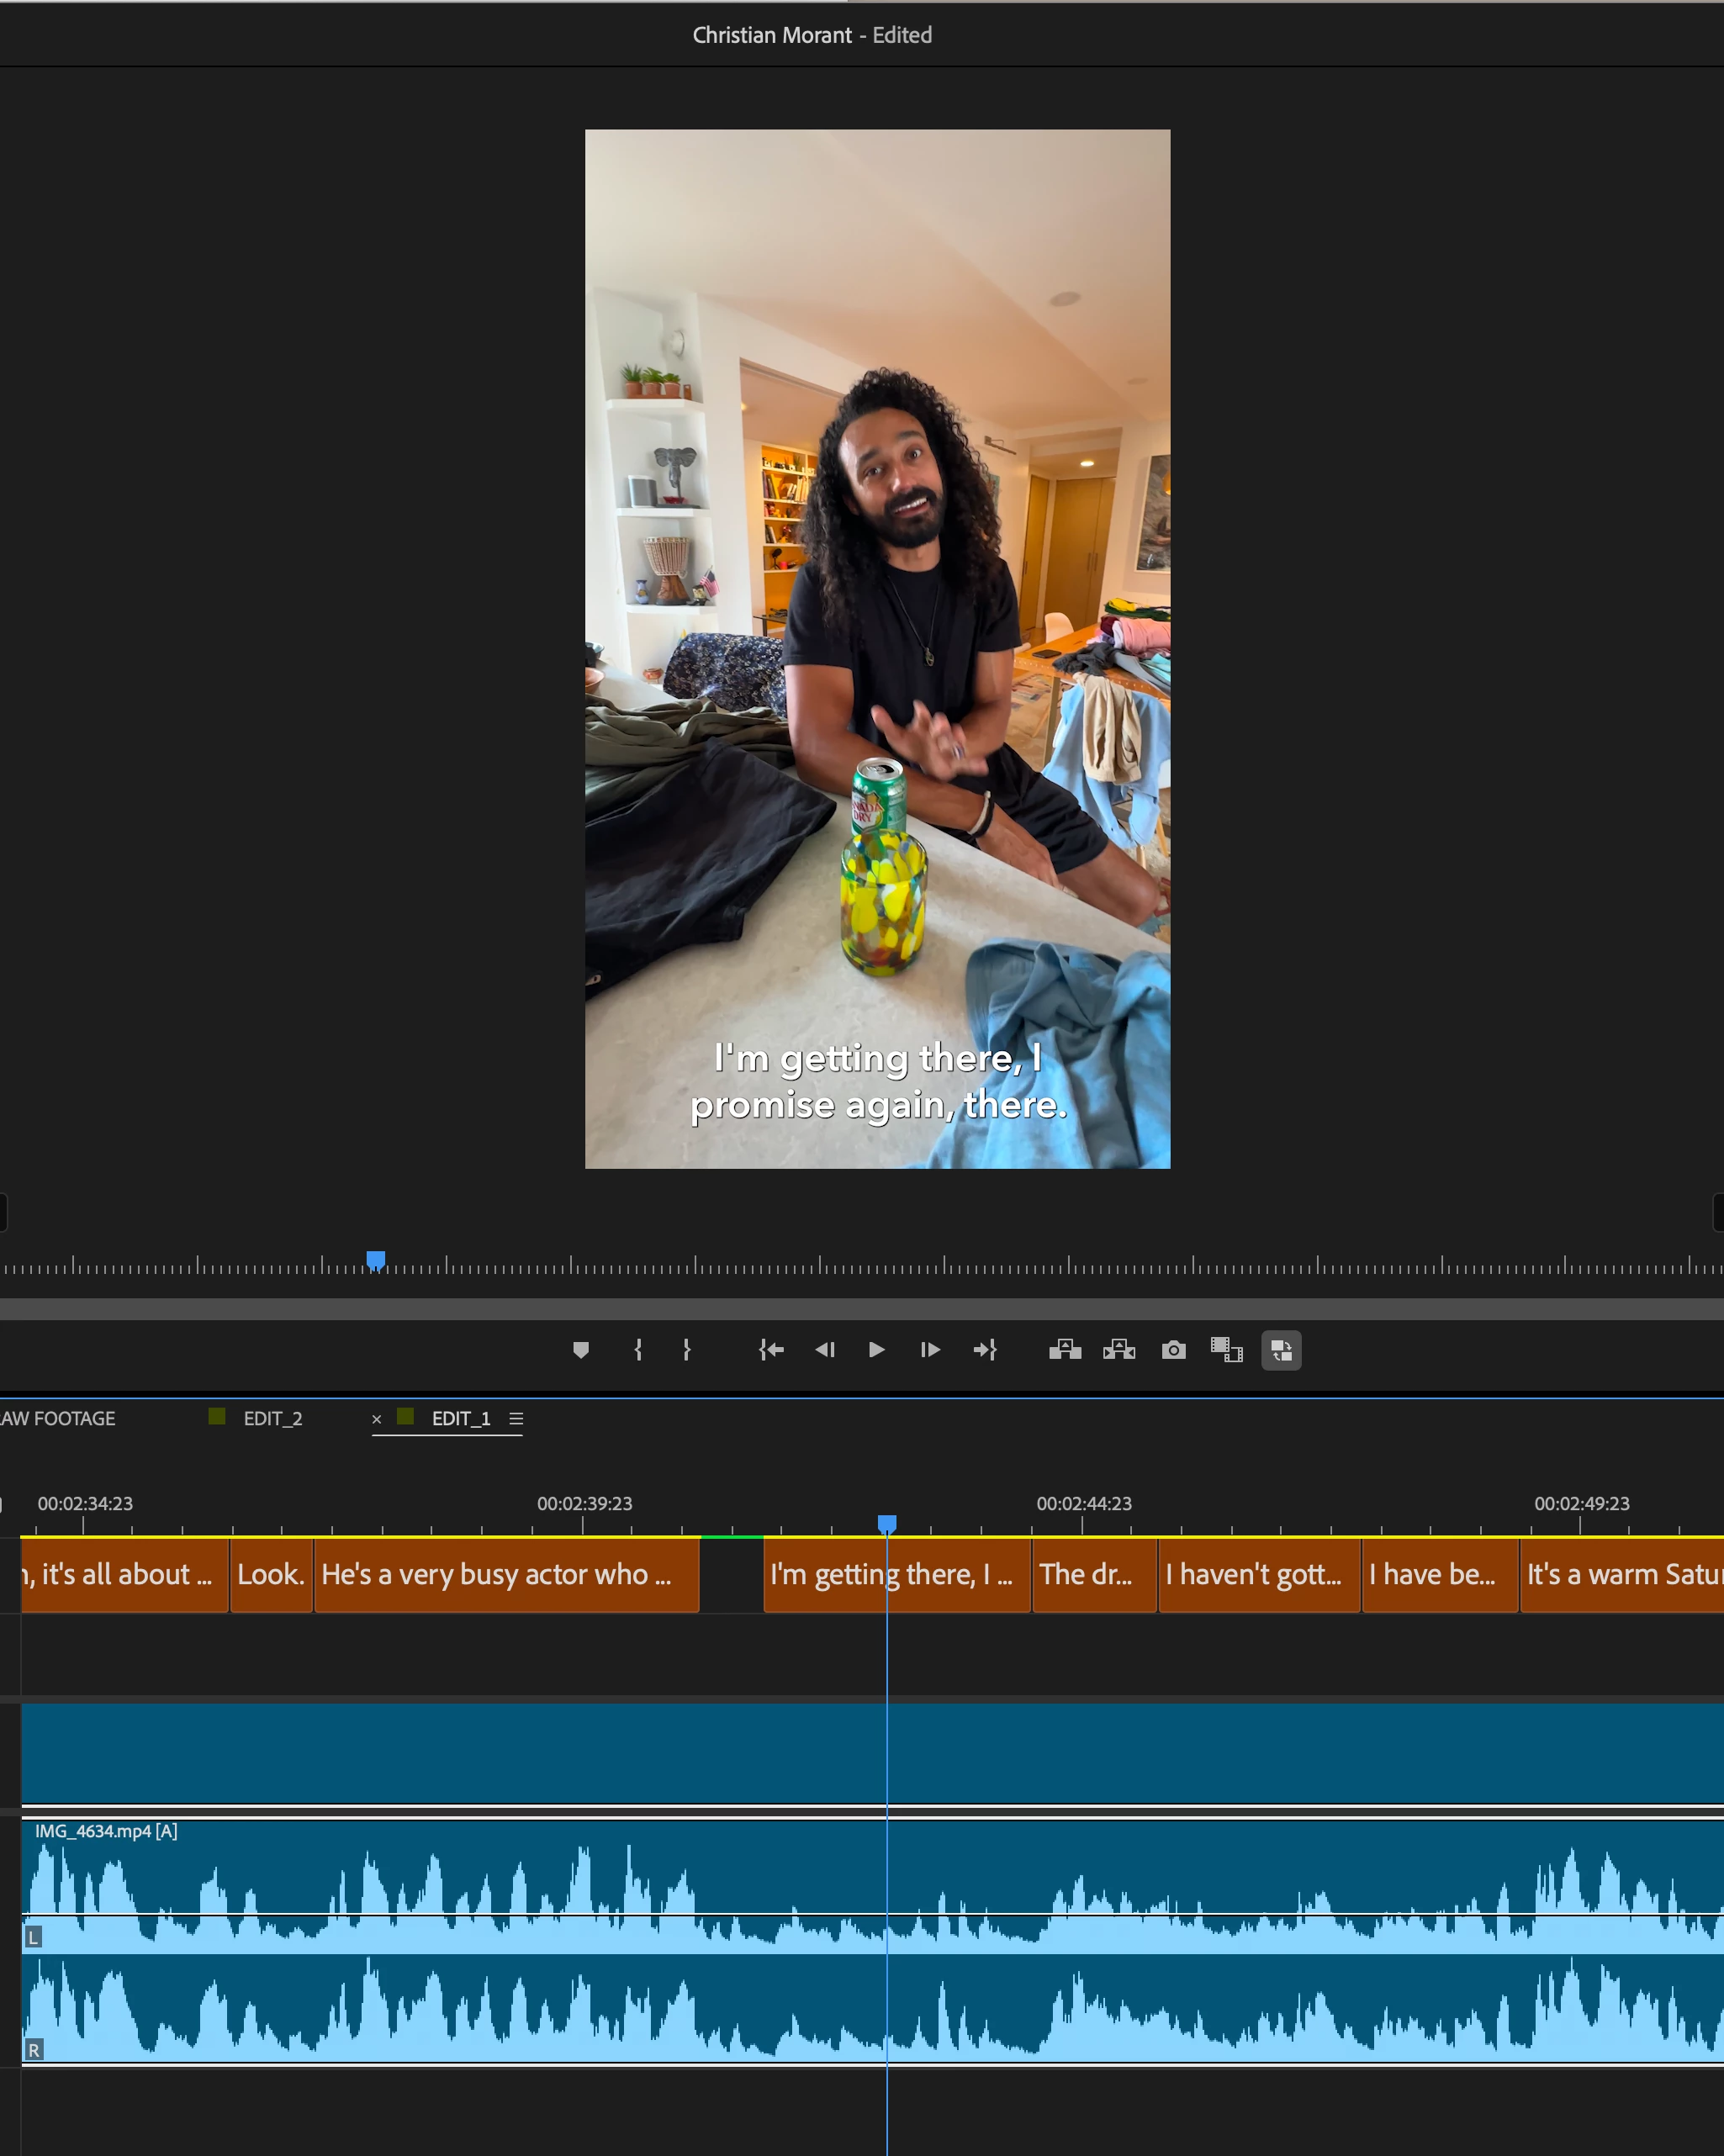The width and height of the screenshot is (1724, 2156).
Task: Click the Go to In point icon
Action: 771,1350
